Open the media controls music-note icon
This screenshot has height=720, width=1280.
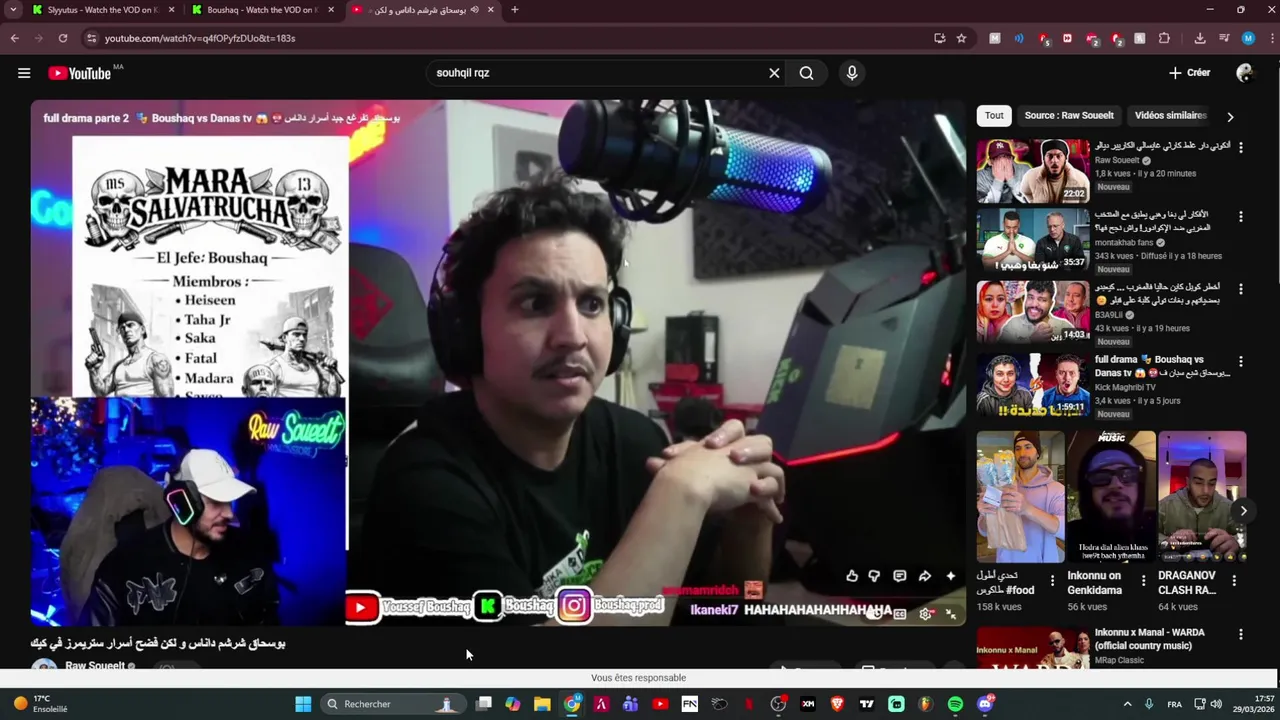1224,38
